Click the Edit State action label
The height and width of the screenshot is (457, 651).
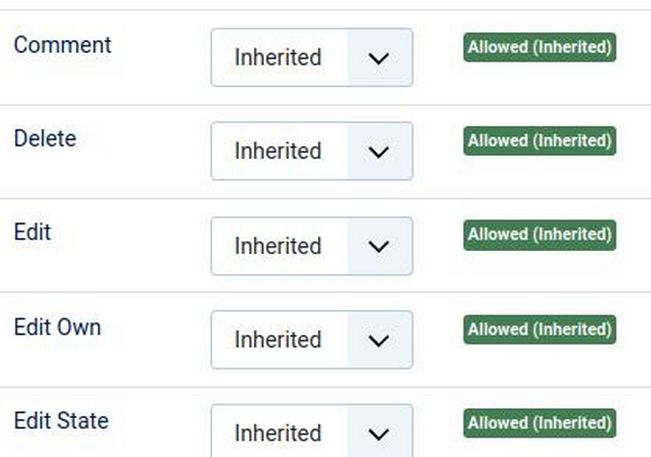click(61, 421)
